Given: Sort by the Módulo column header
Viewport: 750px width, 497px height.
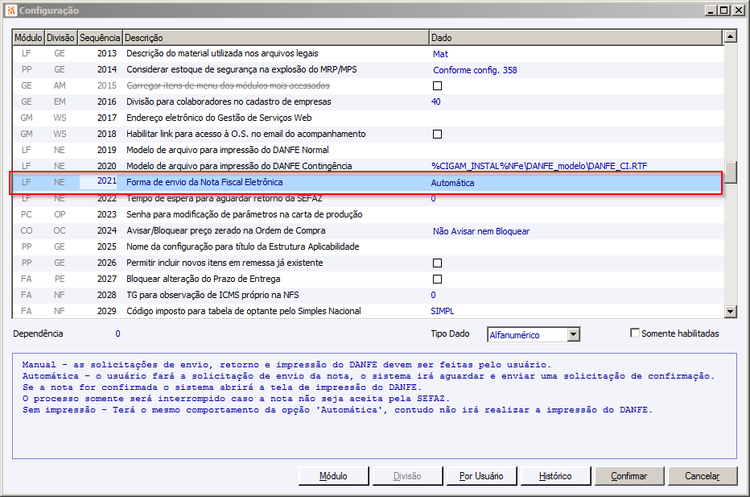Looking at the screenshot, I should pyautogui.click(x=28, y=38).
